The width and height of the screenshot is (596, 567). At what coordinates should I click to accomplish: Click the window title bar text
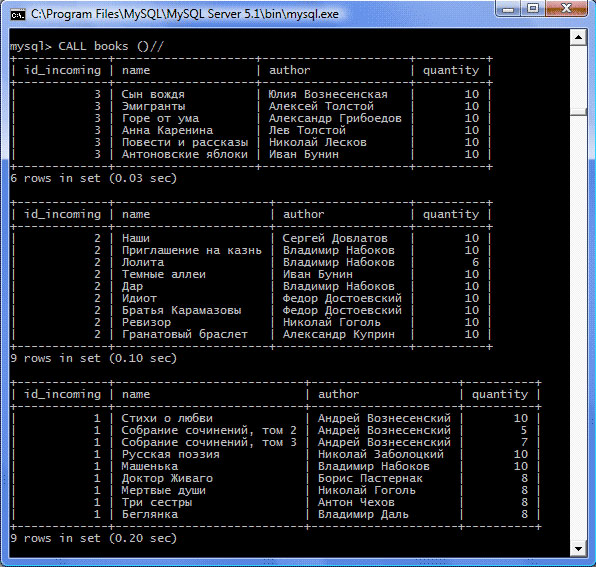tap(185, 14)
